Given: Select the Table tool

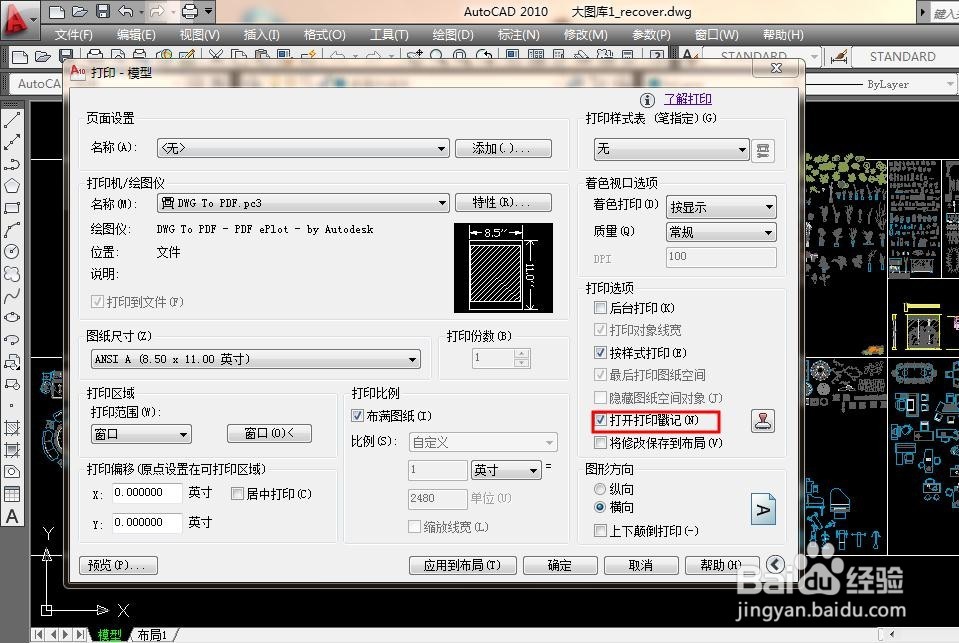Looking at the screenshot, I should click(x=12, y=494).
